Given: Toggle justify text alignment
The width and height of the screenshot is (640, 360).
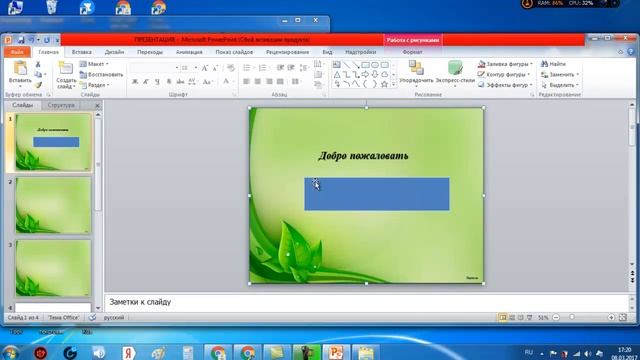Looking at the screenshot, I should tap(280, 82).
